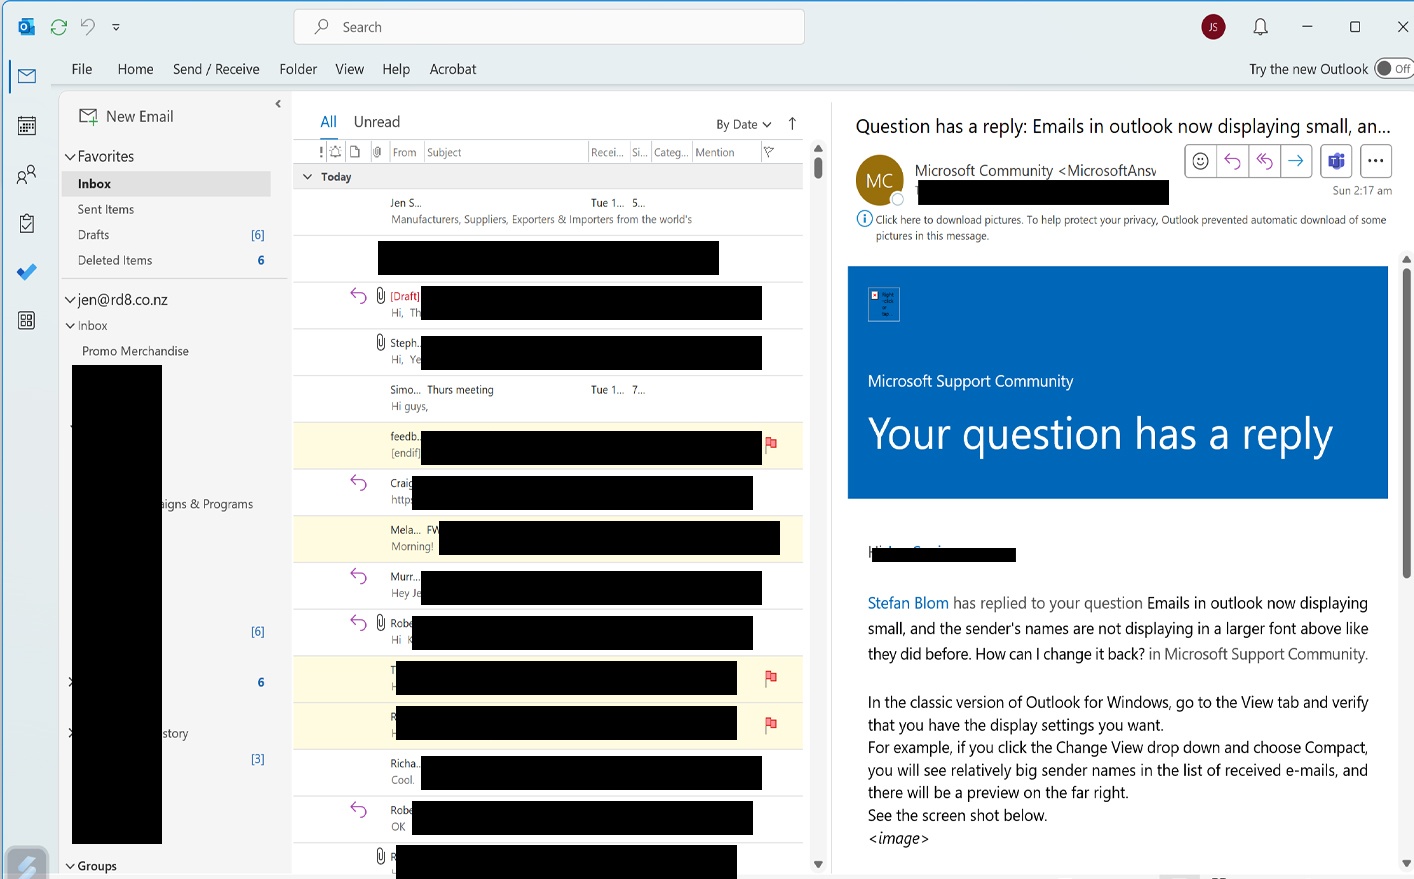Click Stefan Blom's profile link

(907, 603)
